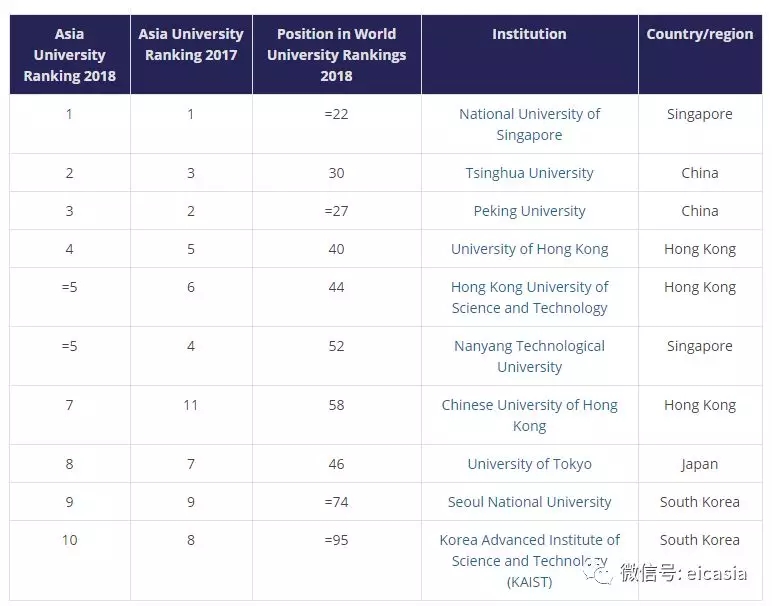Select the world position cell 46

click(336, 464)
